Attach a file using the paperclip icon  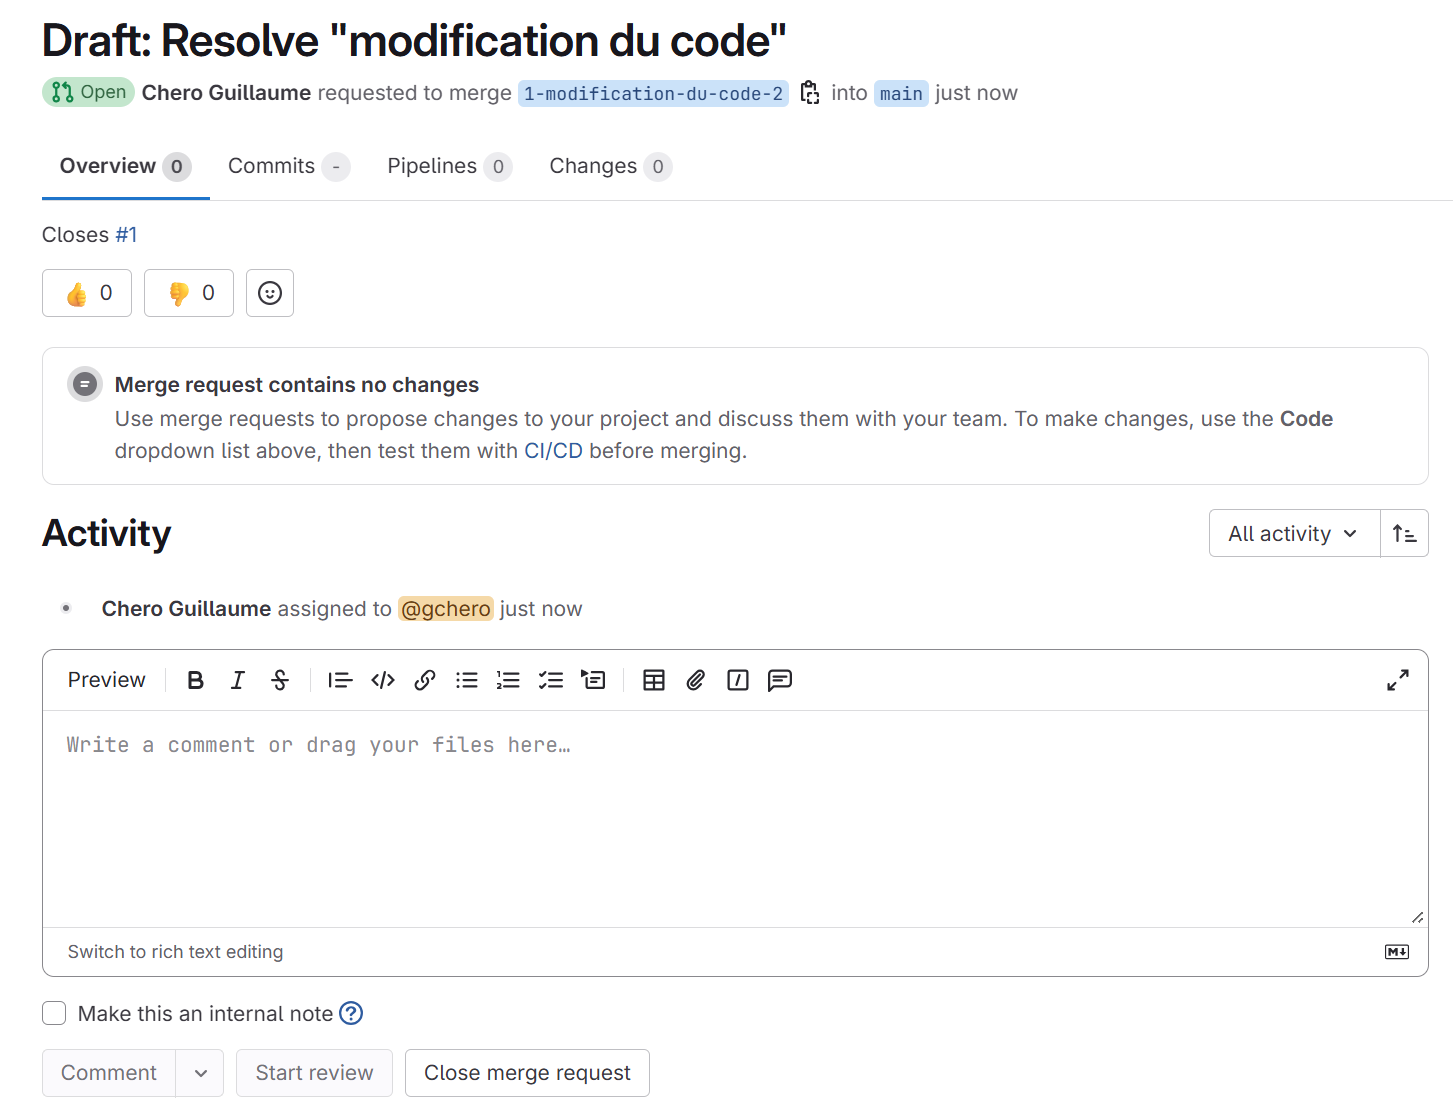(696, 681)
